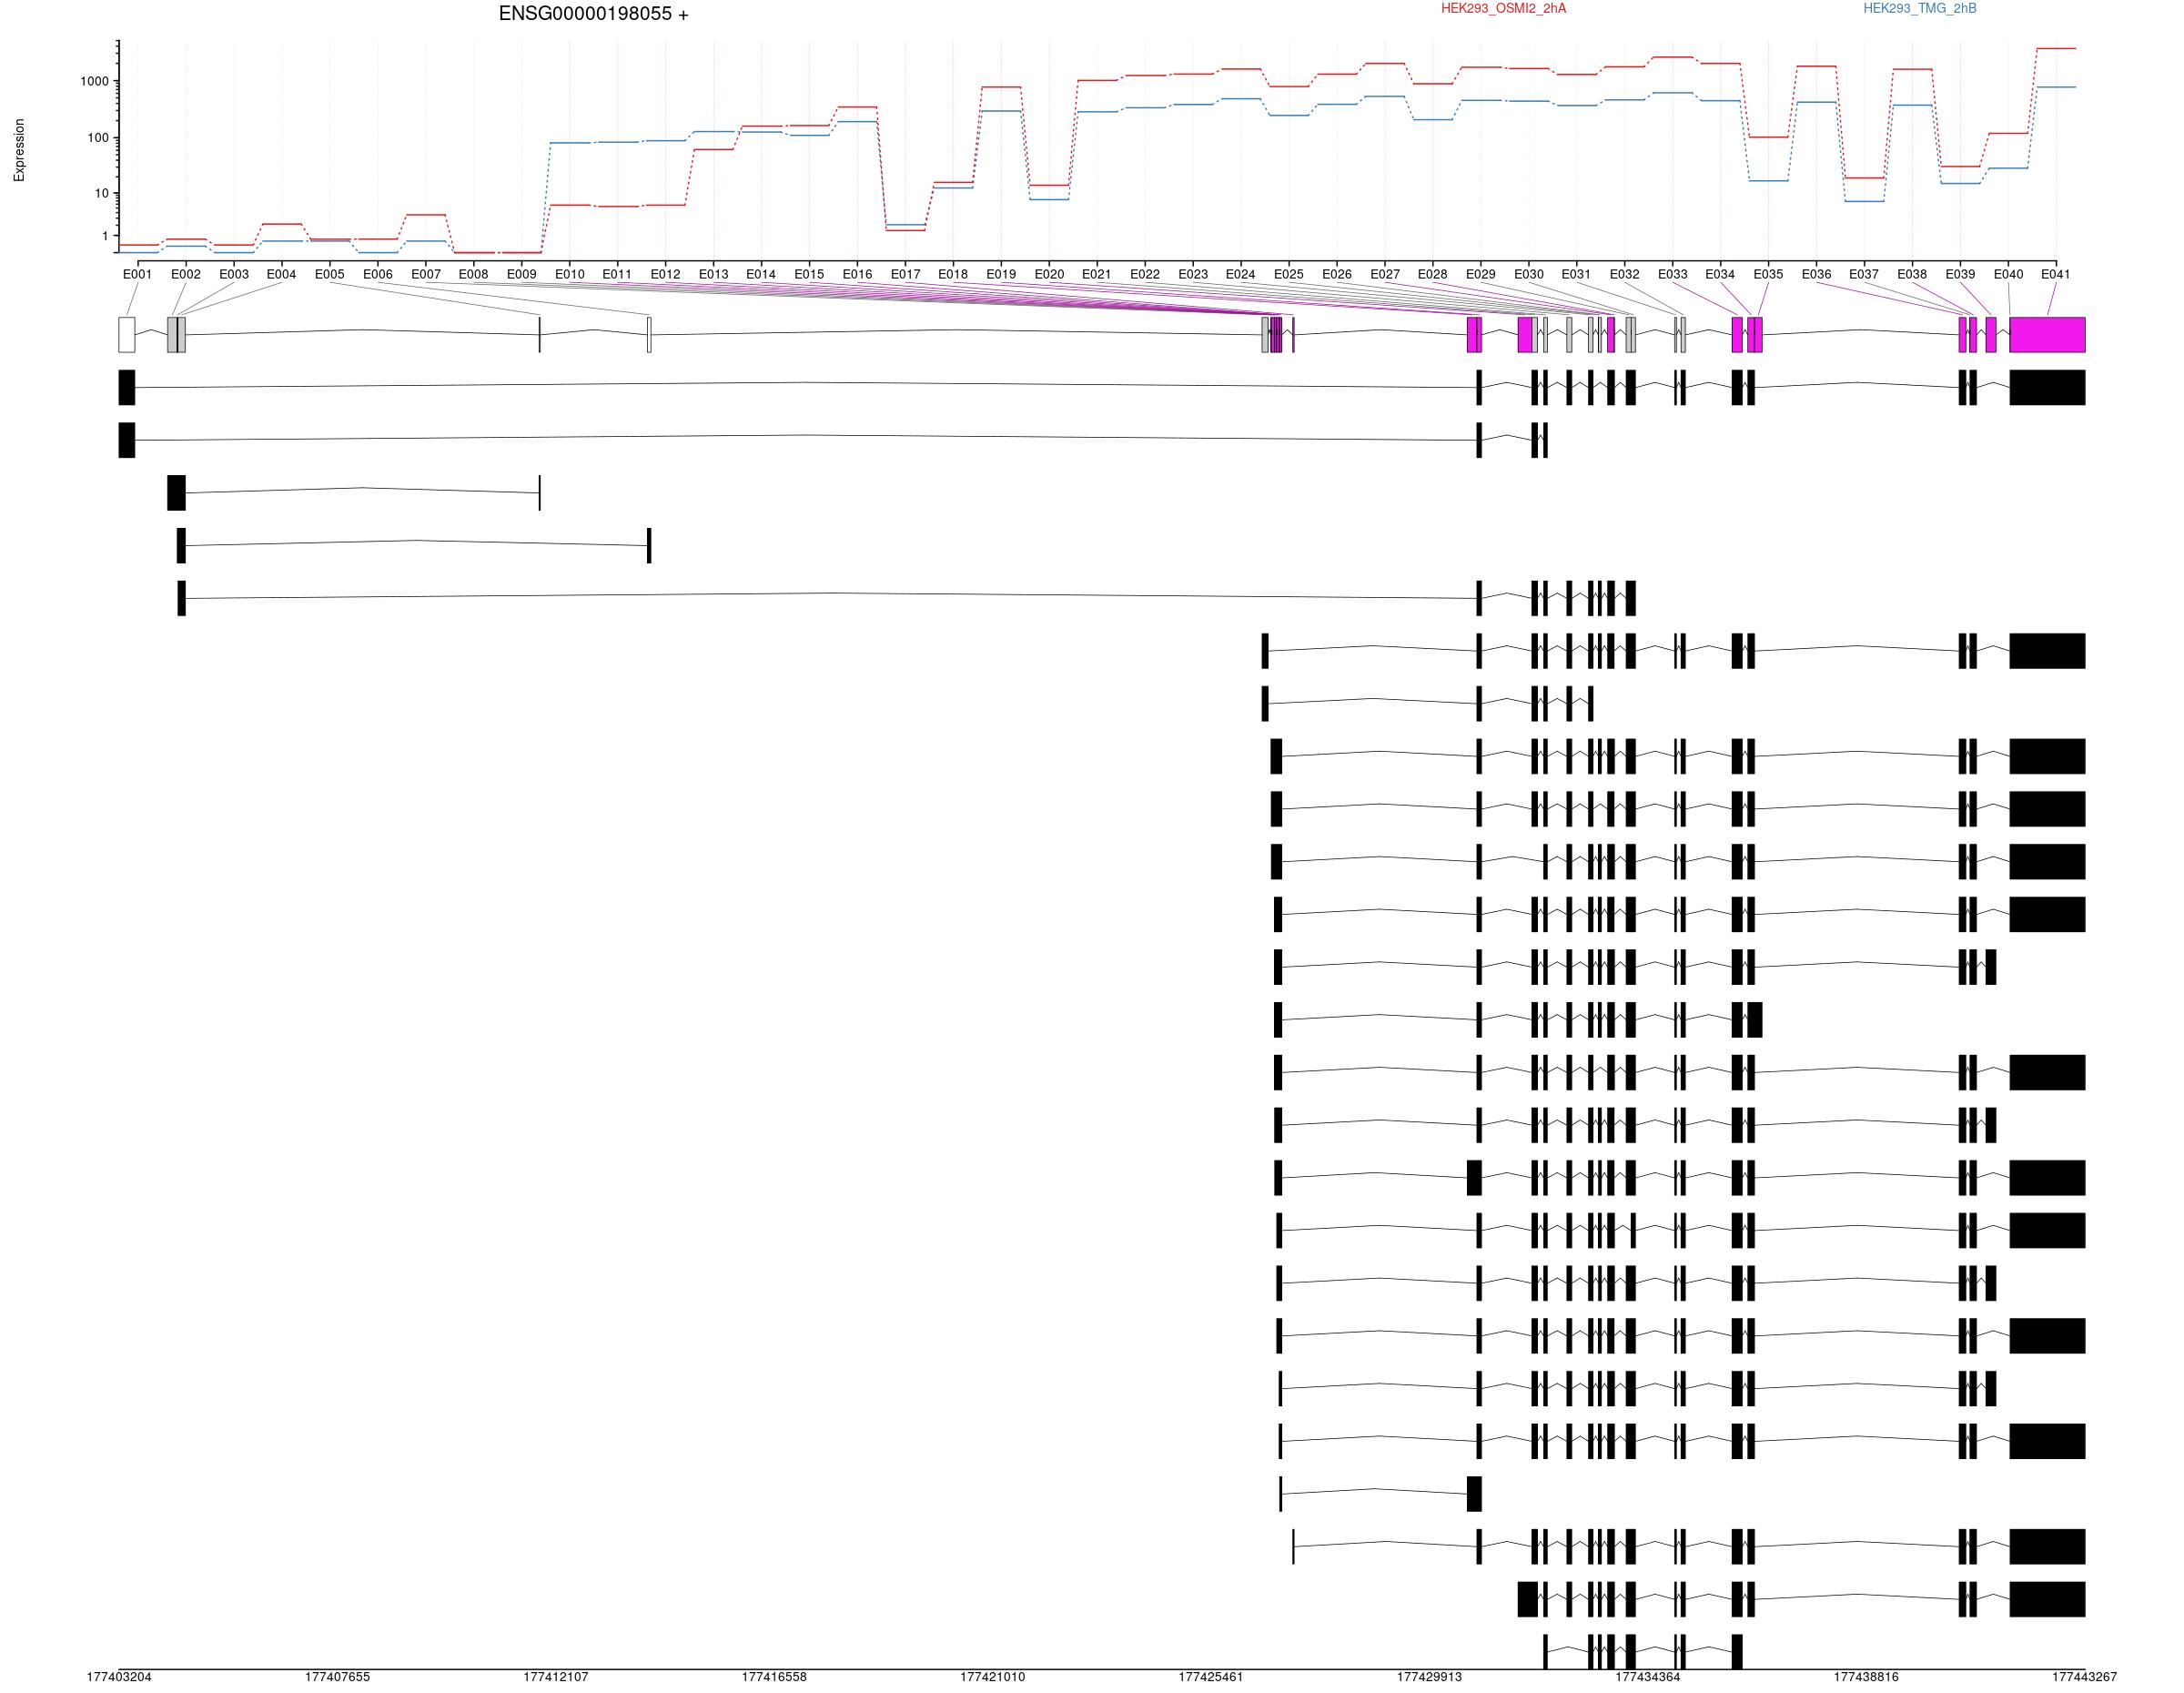Select the HEK293_TMG_2hB legend label

1919,9
